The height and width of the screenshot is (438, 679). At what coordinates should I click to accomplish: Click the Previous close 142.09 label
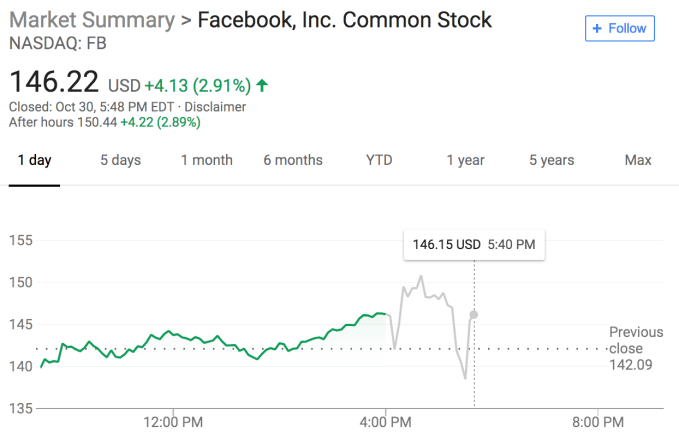tap(633, 348)
